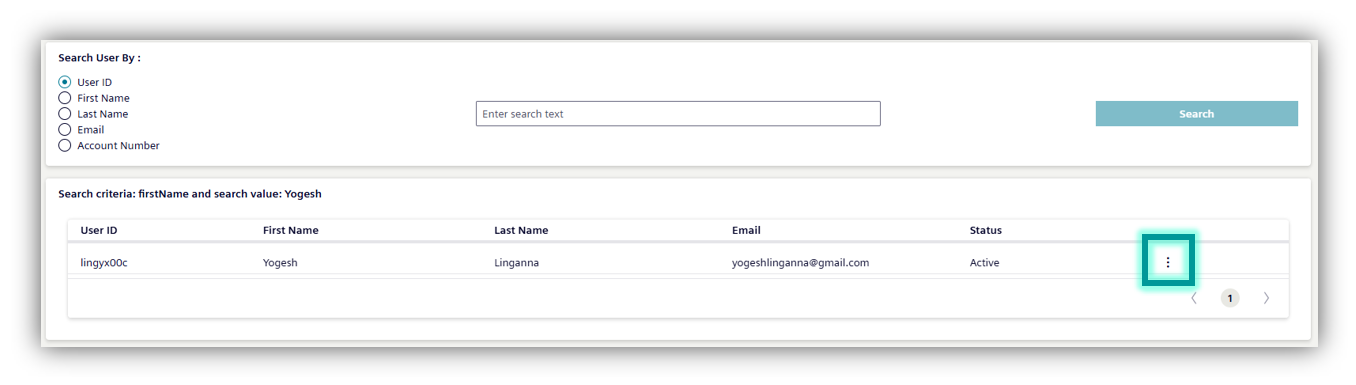Image resolution: width=1356 pixels, height=385 pixels.
Task: Select the User ID radio button
Action: click(65, 82)
